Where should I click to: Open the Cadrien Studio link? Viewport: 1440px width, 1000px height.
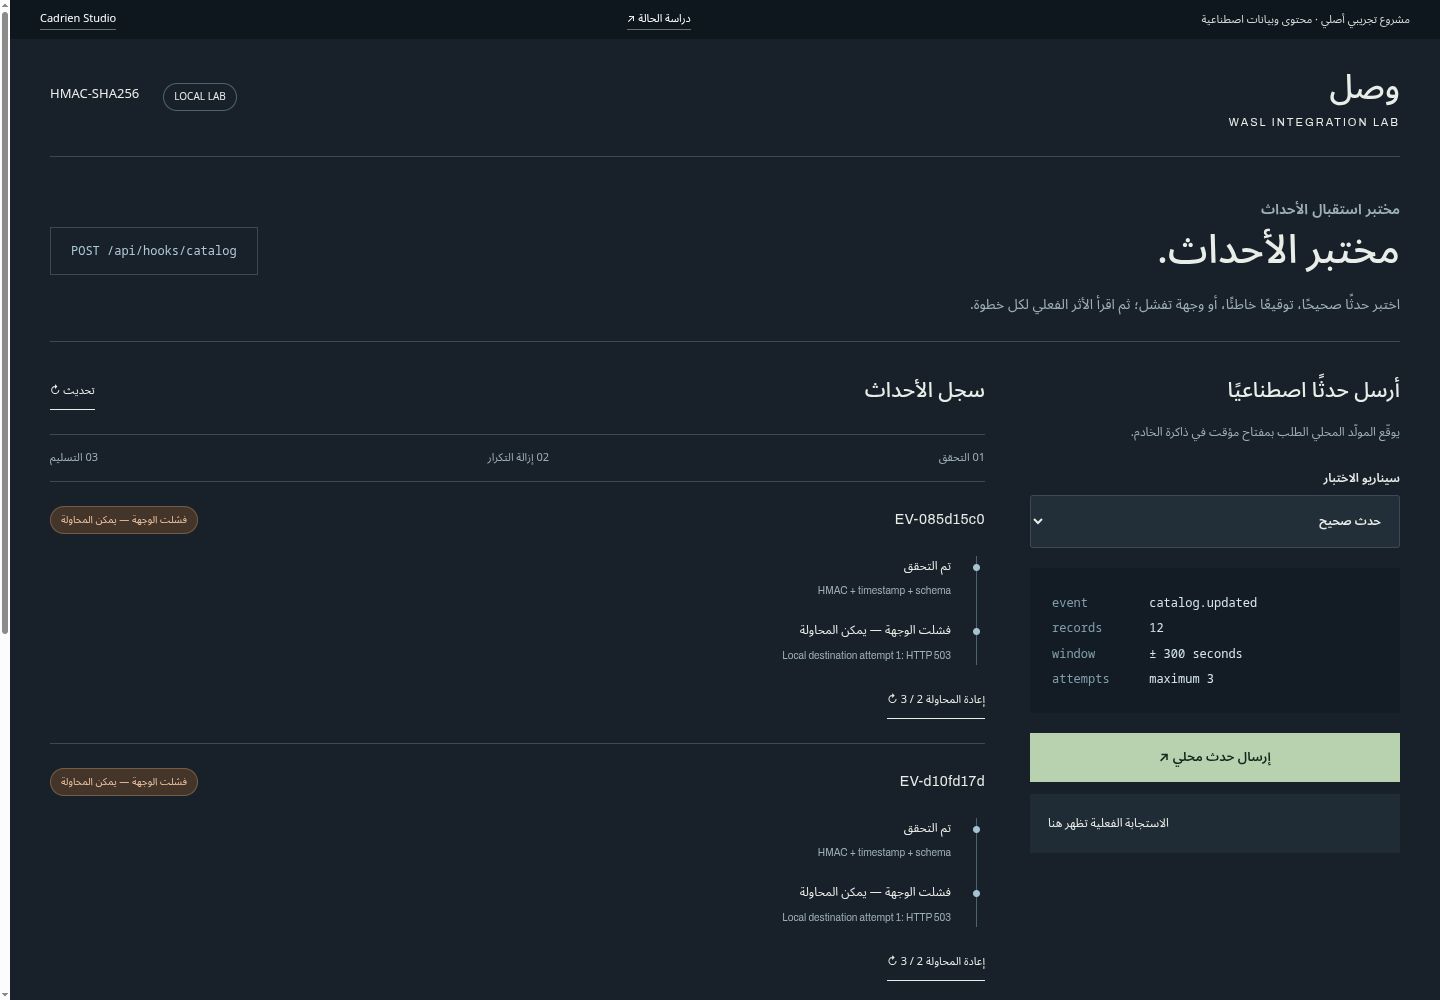point(78,19)
